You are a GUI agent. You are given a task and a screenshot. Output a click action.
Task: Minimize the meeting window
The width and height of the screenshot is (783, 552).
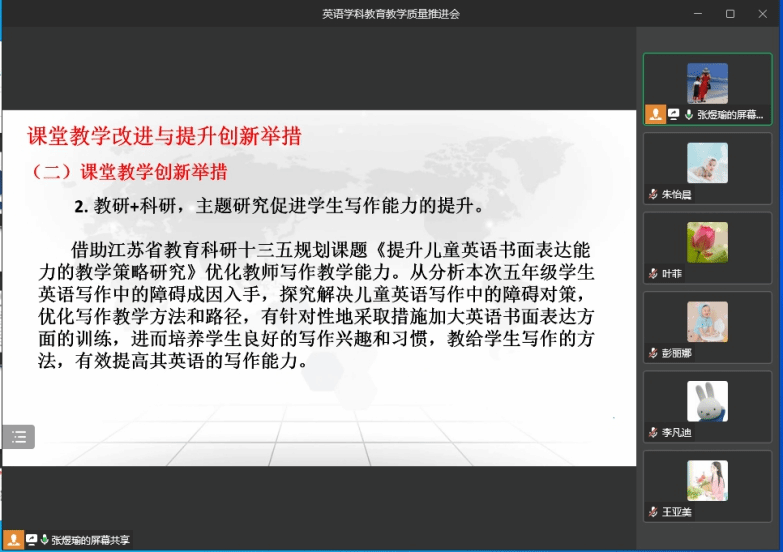click(698, 14)
